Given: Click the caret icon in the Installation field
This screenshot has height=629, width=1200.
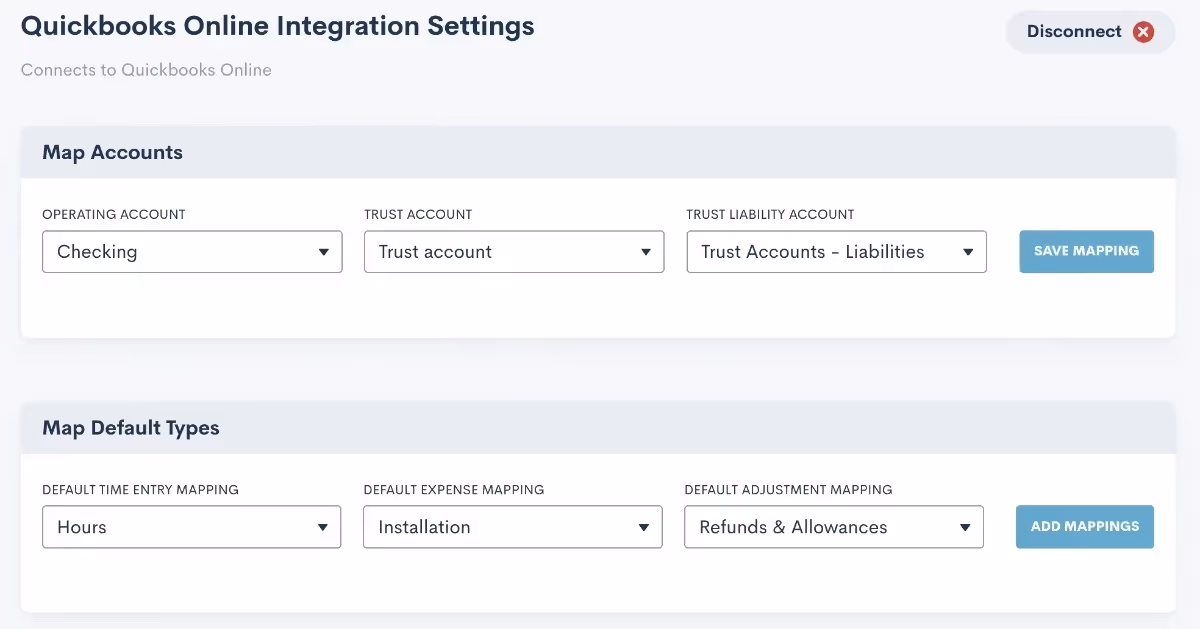Looking at the screenshot, I should (644, 527).
